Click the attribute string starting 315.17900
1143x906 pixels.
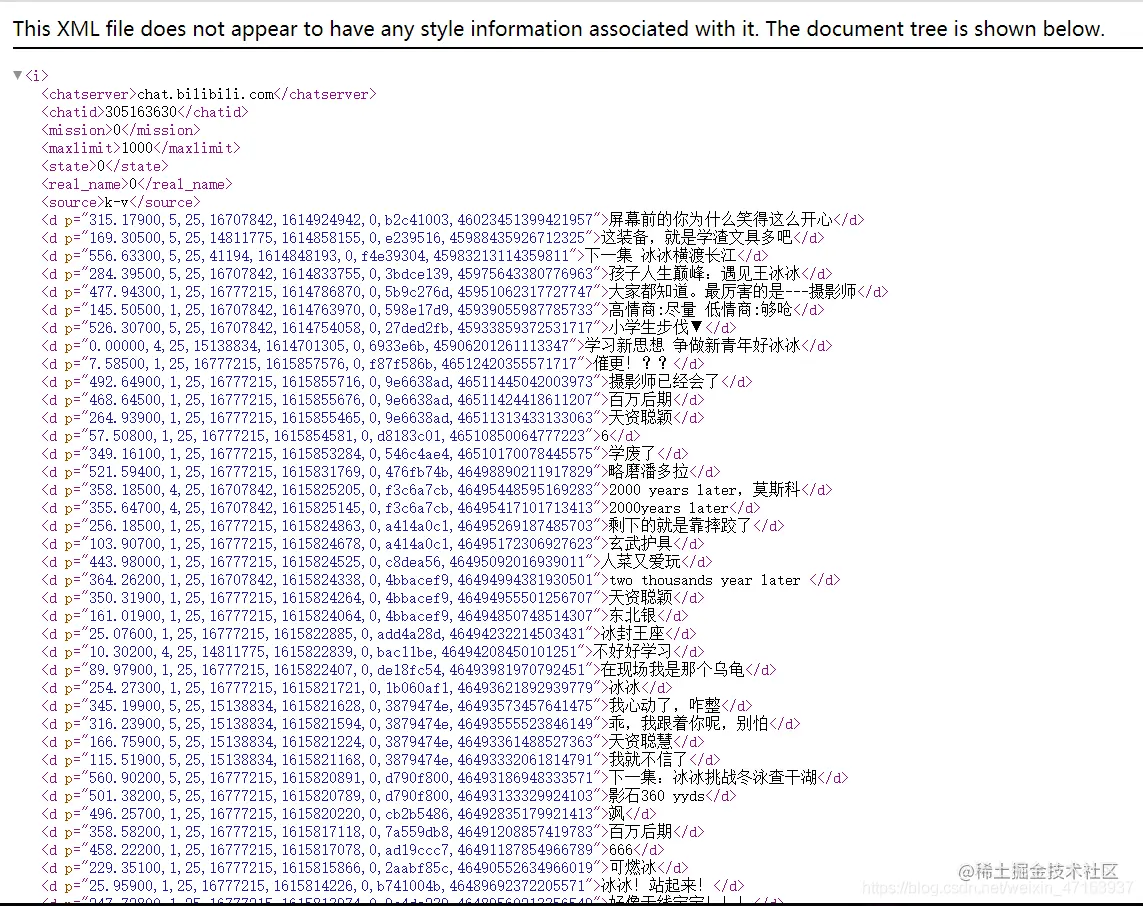point(340,220)
